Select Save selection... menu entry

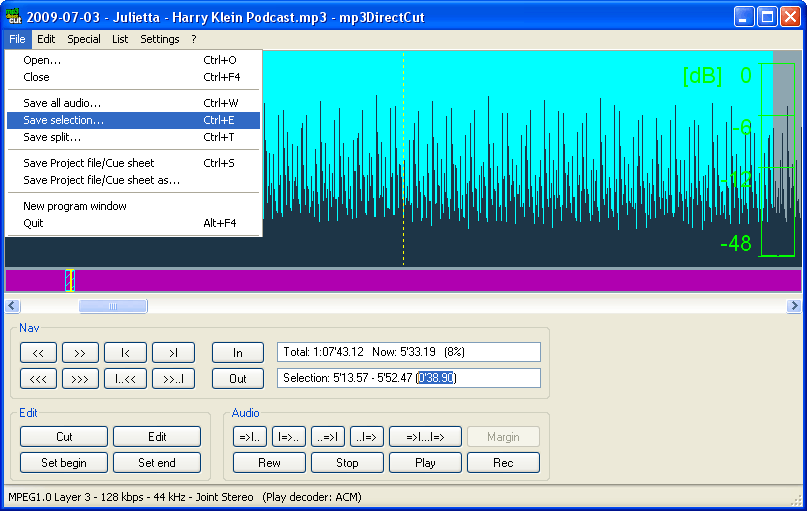click(133, 120)
